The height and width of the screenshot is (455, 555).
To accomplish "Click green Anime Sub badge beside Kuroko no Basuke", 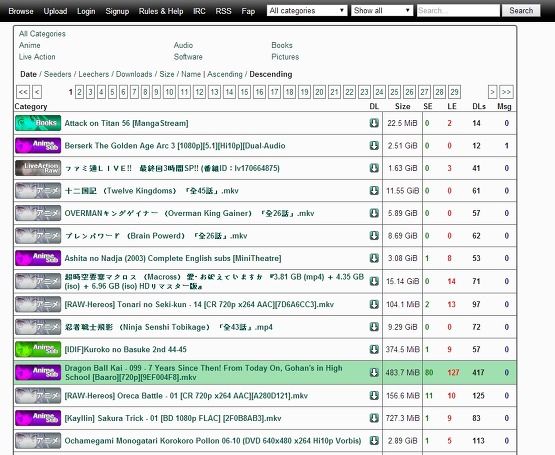I will (x=38, y=349).
